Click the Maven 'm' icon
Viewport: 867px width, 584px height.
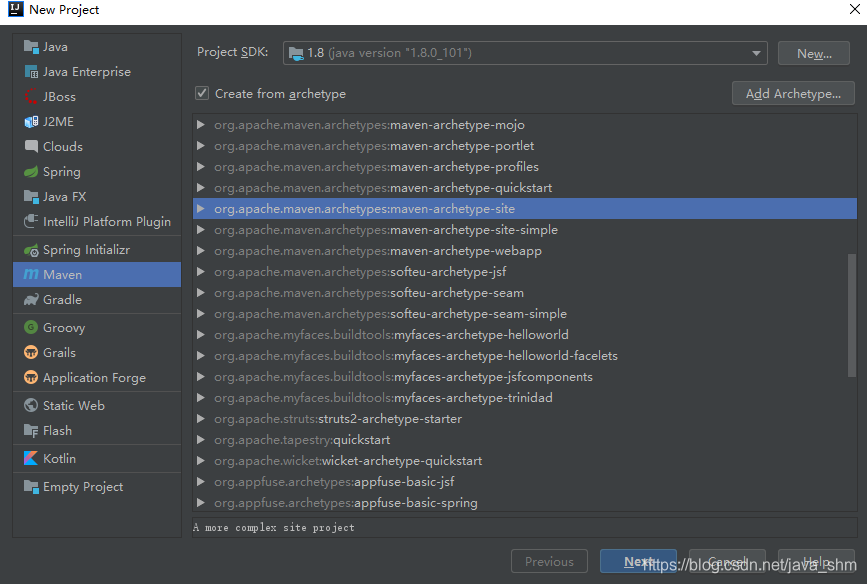[31, 274]
